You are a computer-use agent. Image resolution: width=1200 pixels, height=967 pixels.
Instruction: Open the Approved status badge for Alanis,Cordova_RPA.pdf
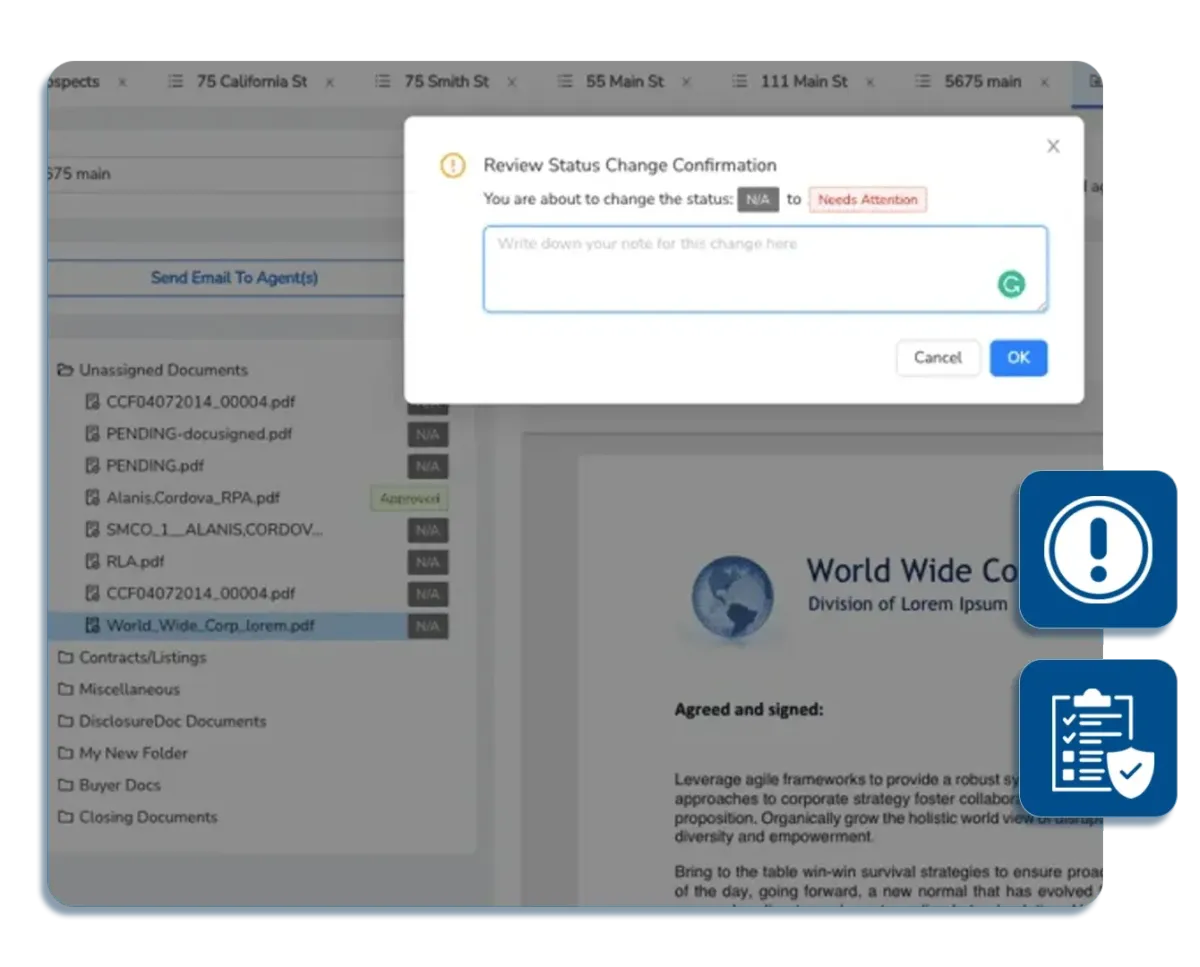(409, 498)
